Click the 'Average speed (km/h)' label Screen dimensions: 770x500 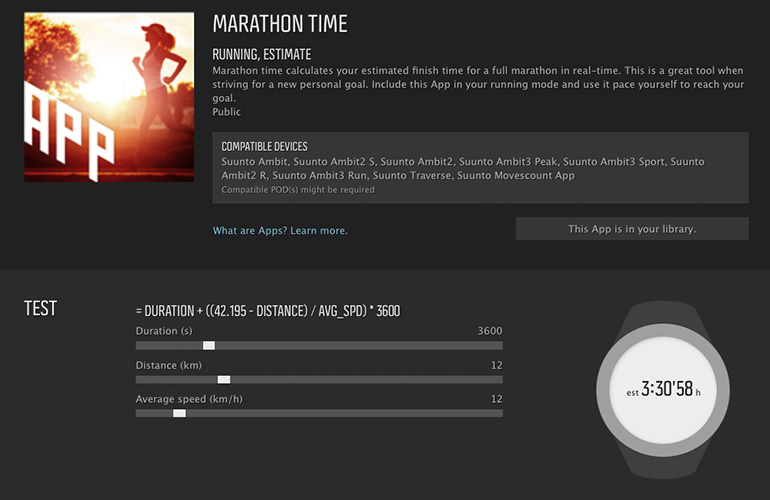tap(189, 399)
